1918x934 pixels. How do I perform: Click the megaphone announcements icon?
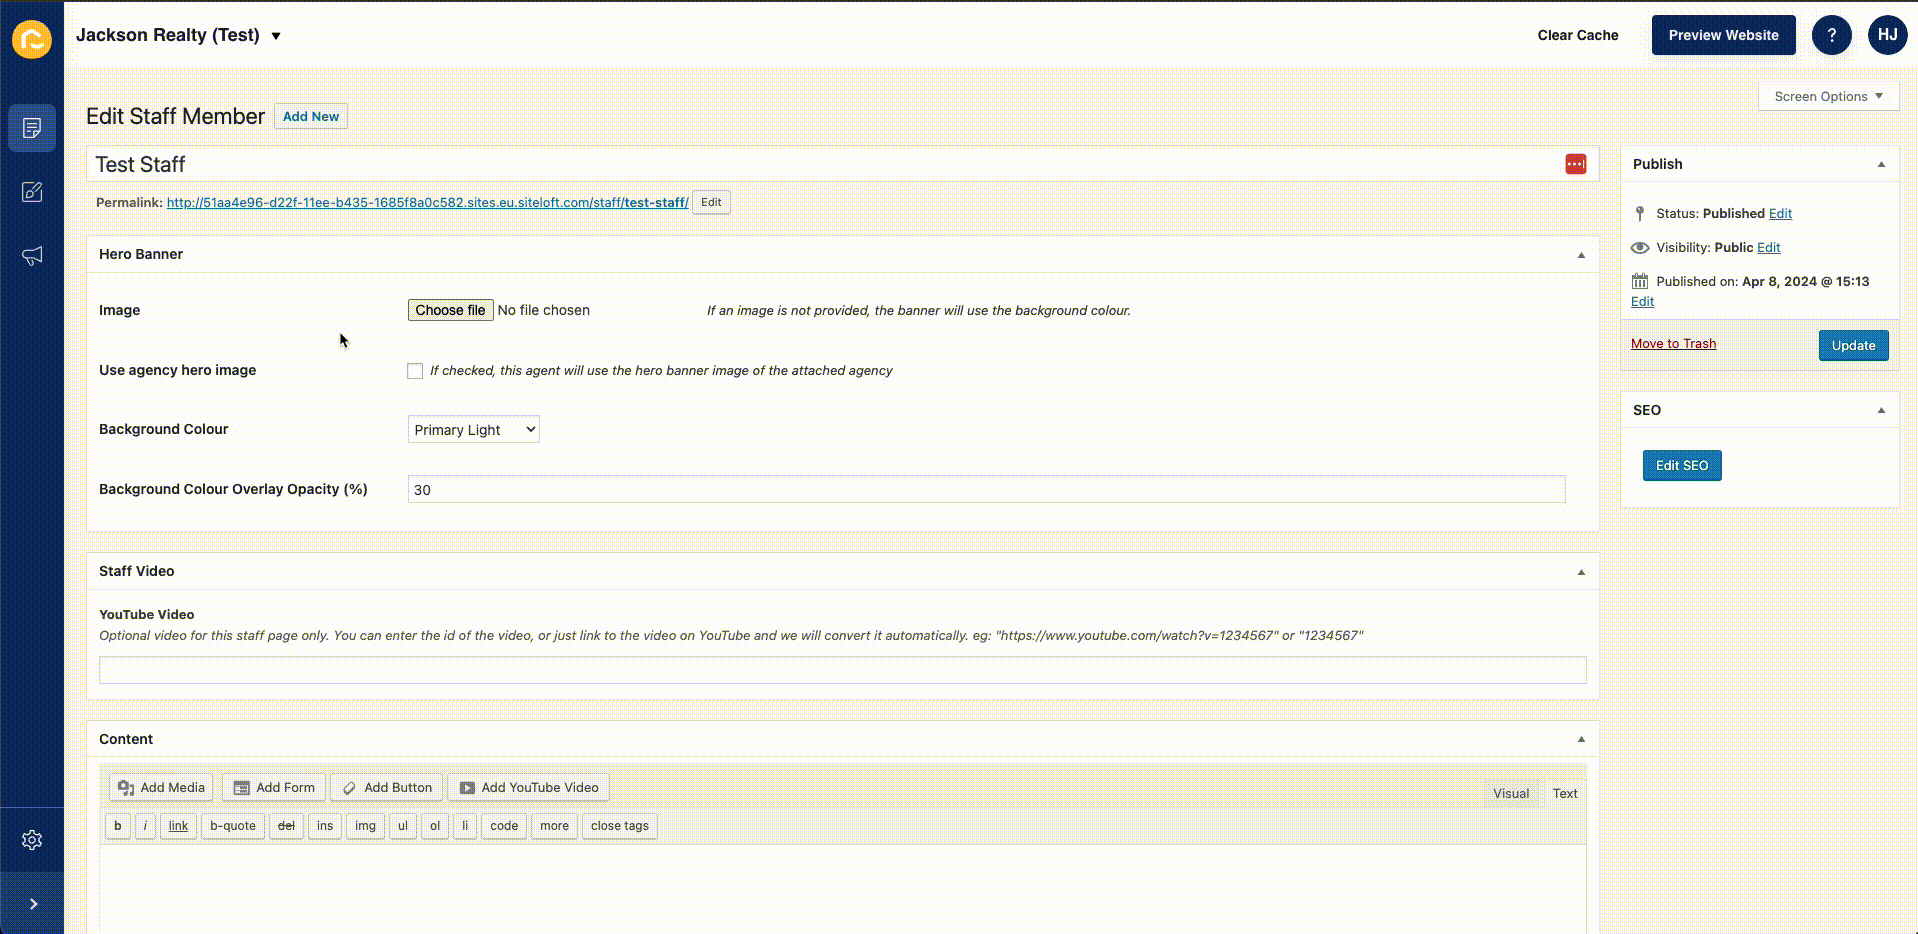[32, 256]
